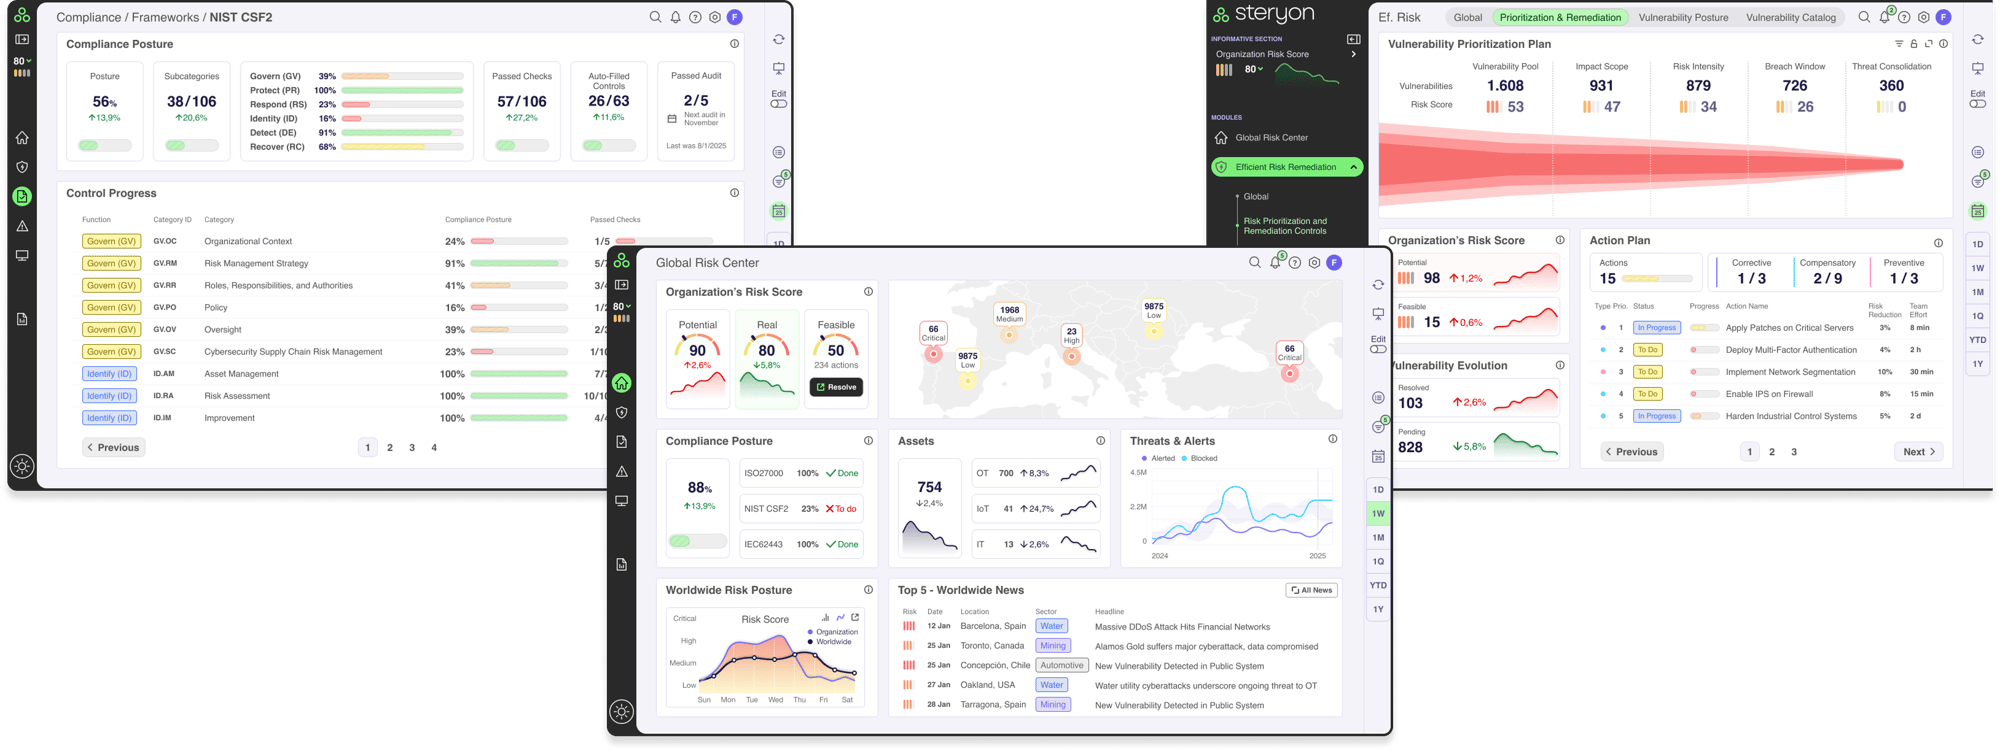
Task: Toggle Edit switch in Ef. Risk window
Action: coord(1978,104)
